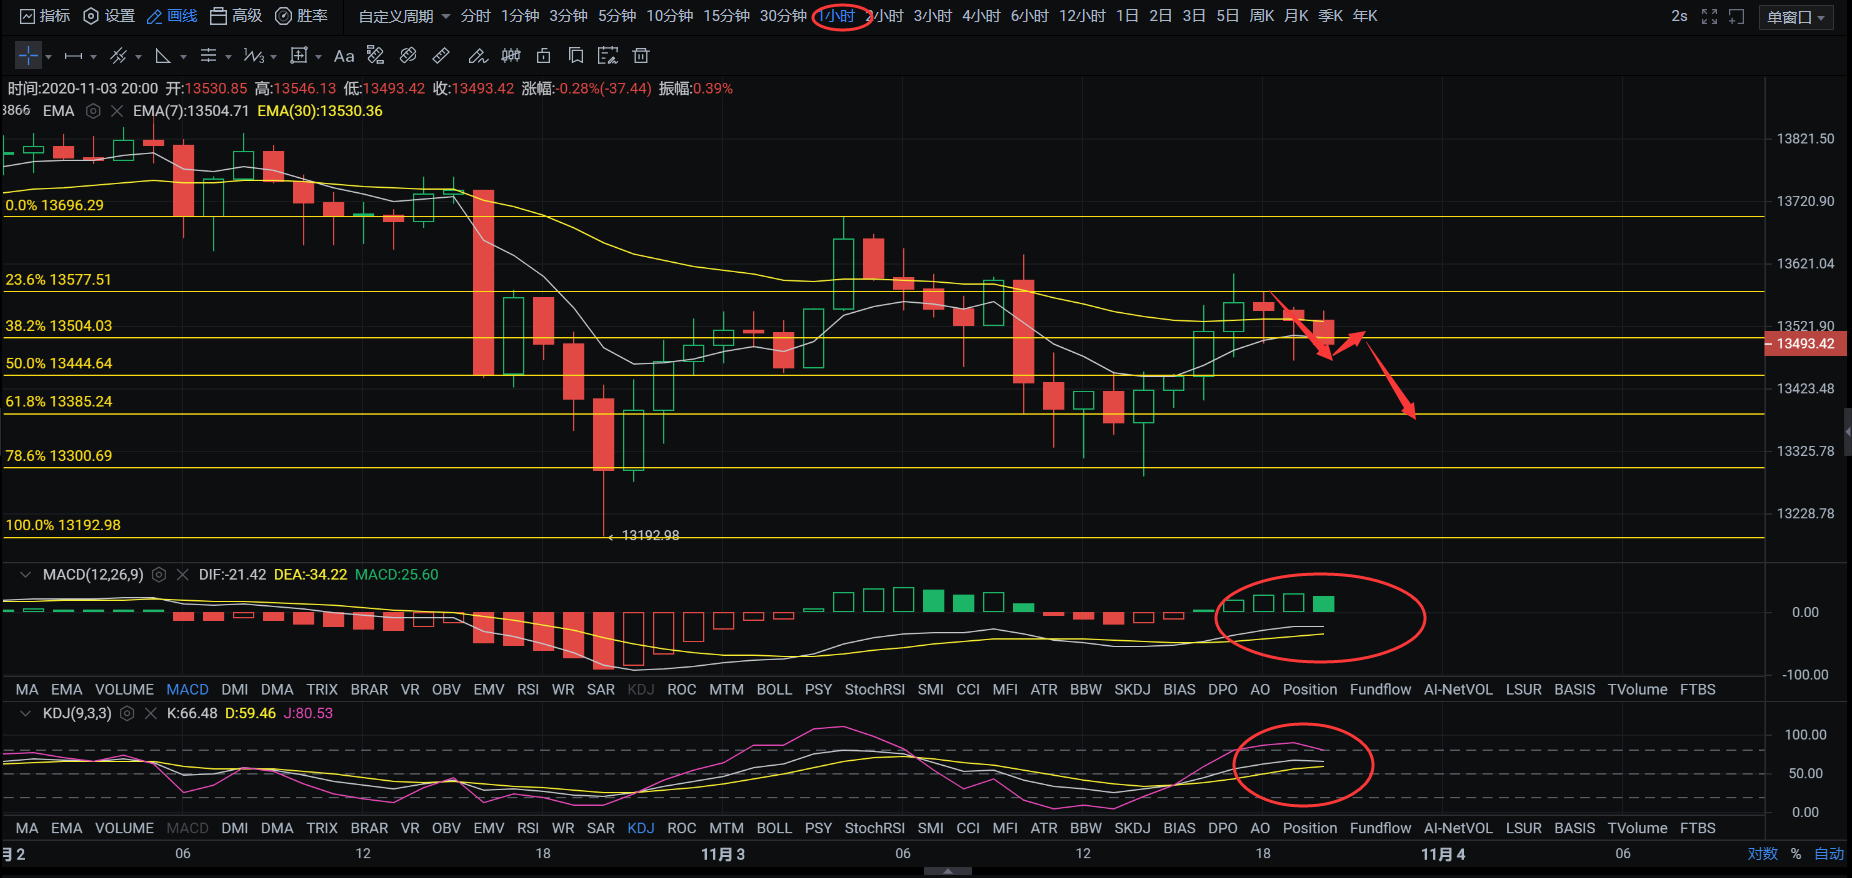Switch to the 4小时 timeframe
Screen dimensions: 1852x878
(980, 16)
